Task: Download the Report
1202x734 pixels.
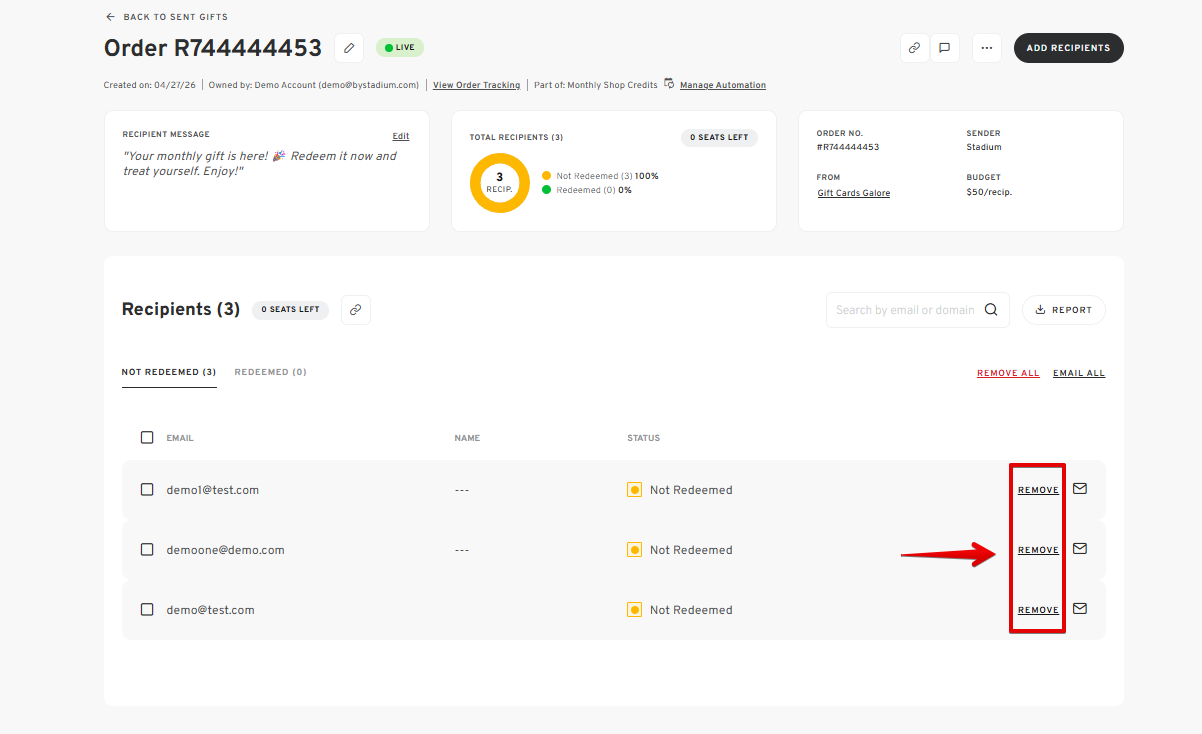Action: click(x=1063, y=310)
